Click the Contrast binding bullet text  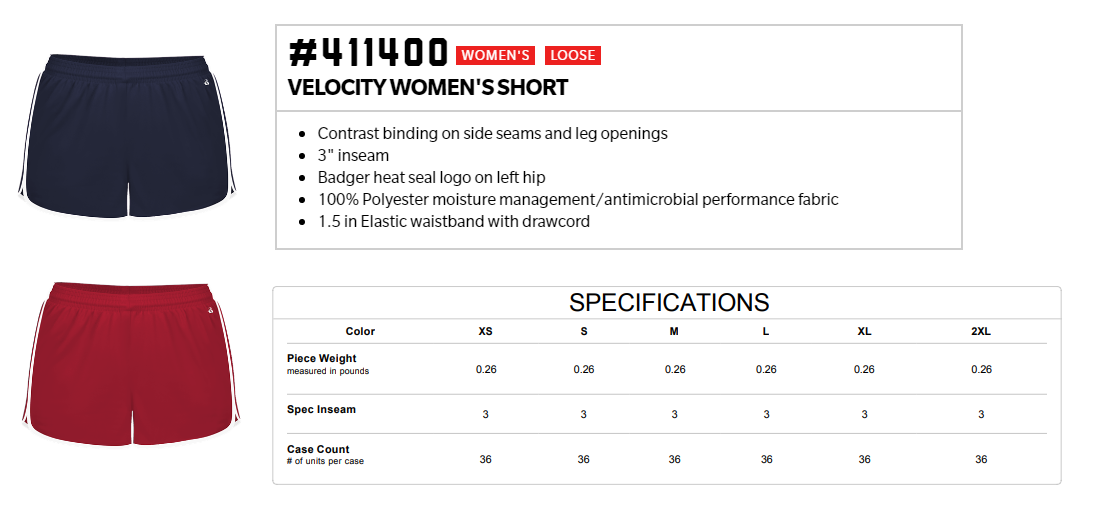coord(493,133)
